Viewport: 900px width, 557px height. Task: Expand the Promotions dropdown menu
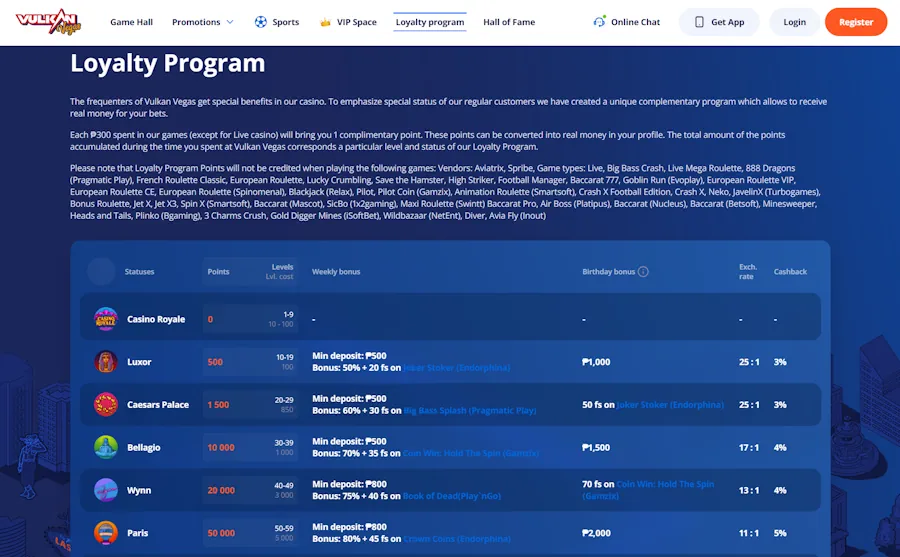(202, 22)
